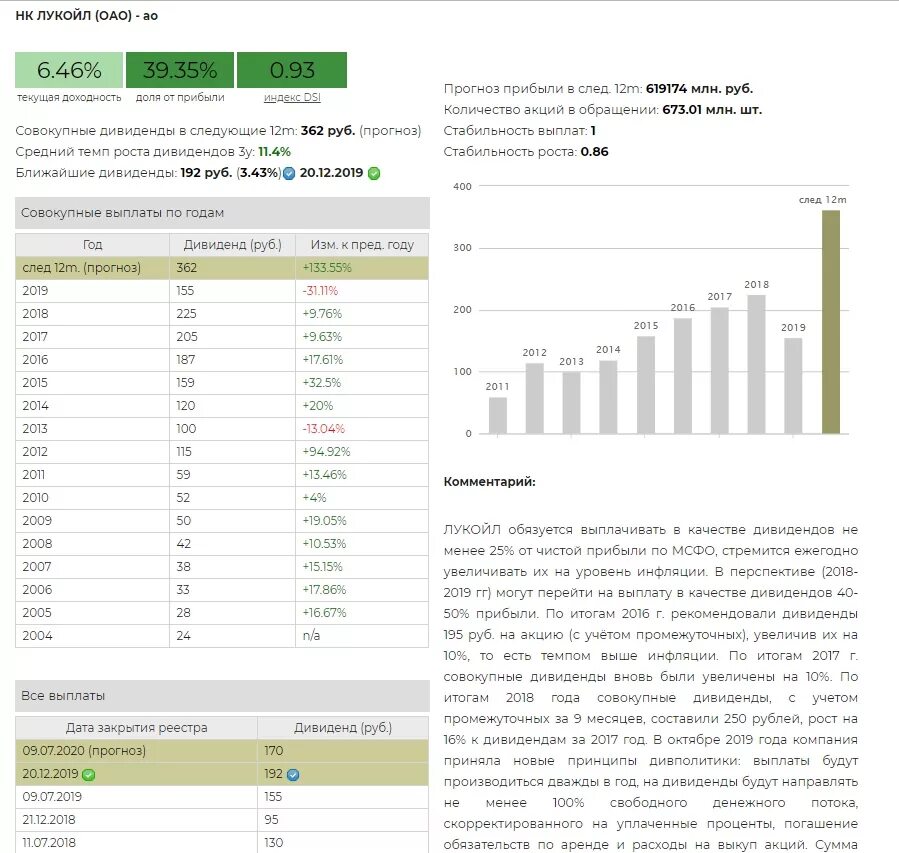Screen dimensions: 899x853
Task: Click the 673.01 млн. шт. shares value
Action: [x=712, y=109]
